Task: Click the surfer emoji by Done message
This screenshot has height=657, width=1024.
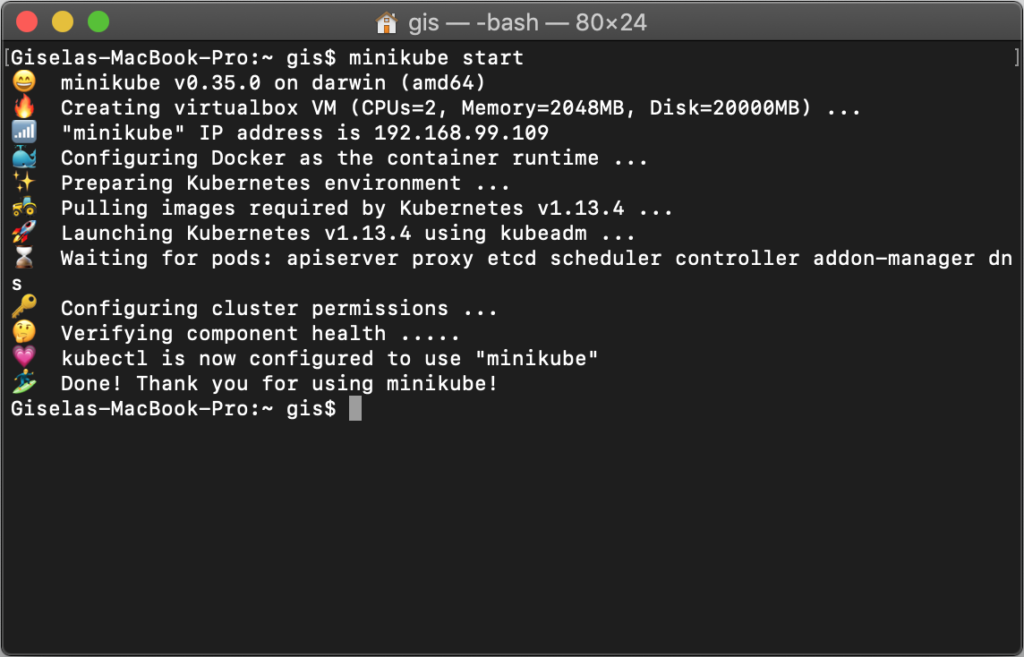Action: pyautogui.click(x=24, y=382)
